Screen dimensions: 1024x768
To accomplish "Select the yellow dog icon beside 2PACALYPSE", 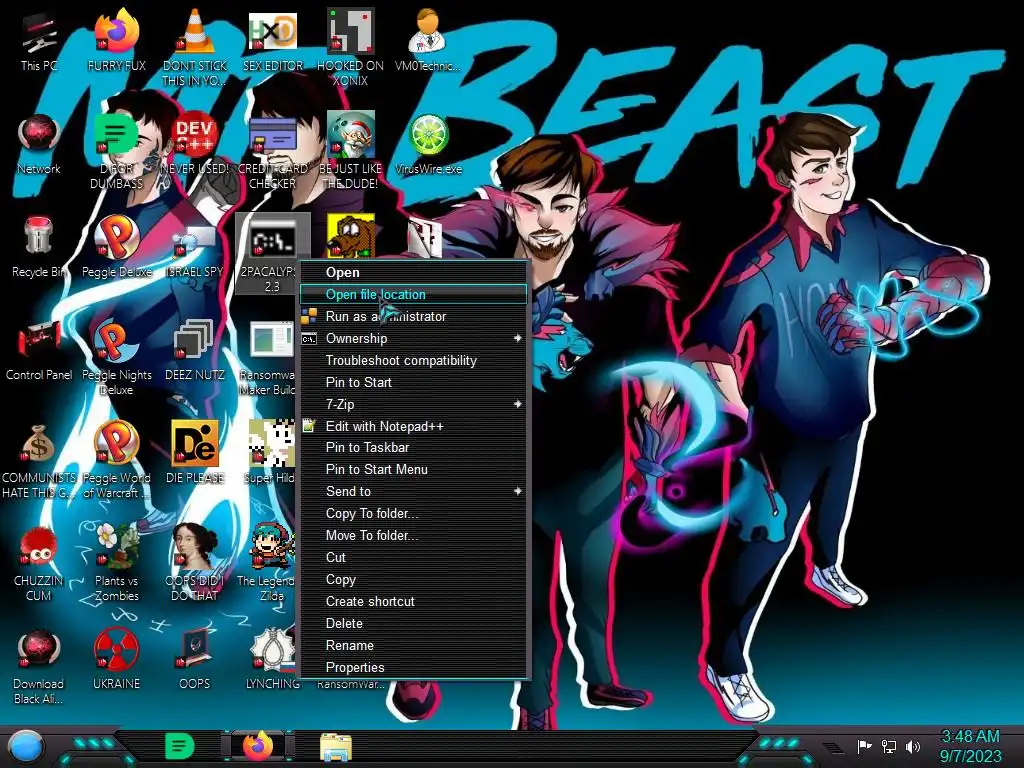I will [351, 236].
